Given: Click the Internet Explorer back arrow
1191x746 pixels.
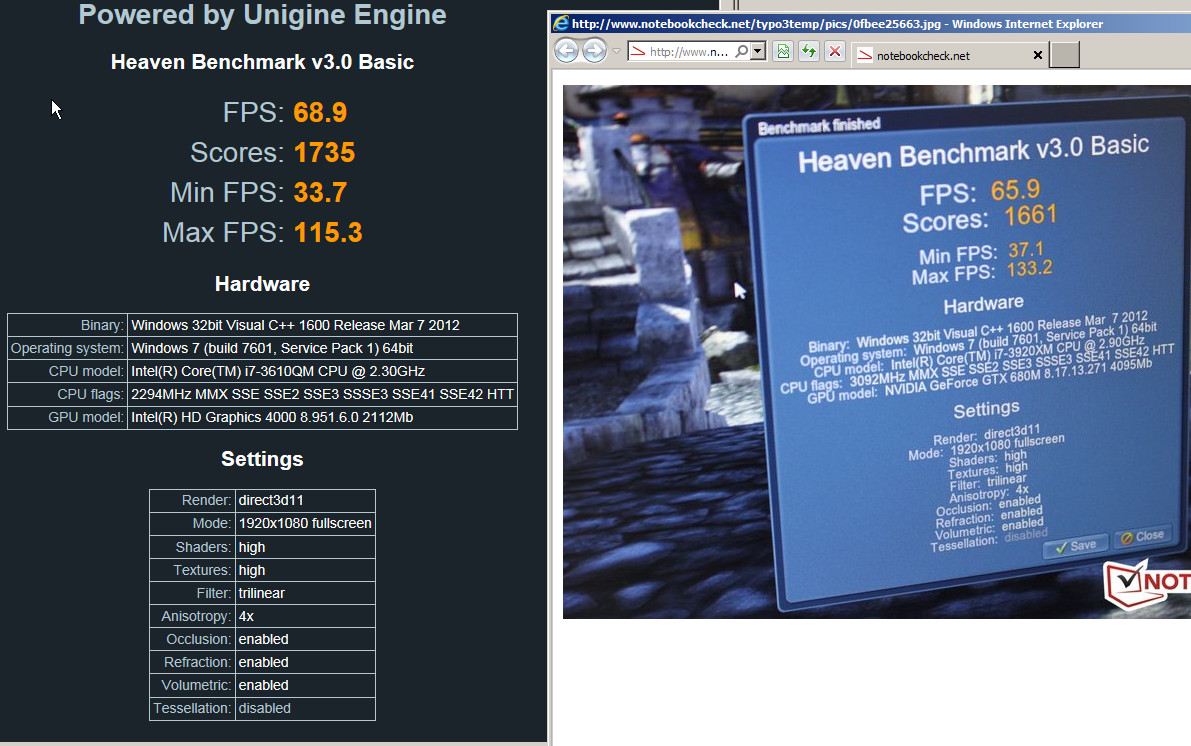Looking at the screenshot, I should (x=566, y=51).
